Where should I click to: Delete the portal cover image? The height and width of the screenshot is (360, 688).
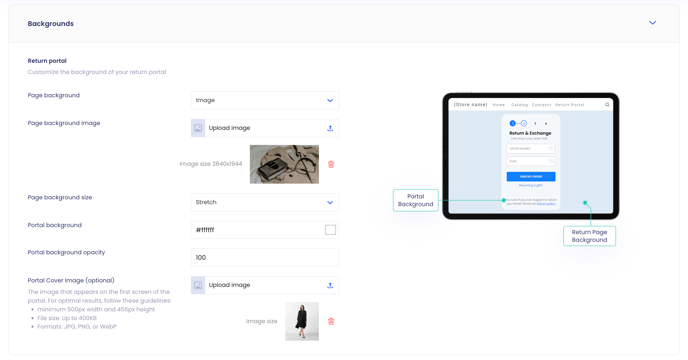point(331,321)
